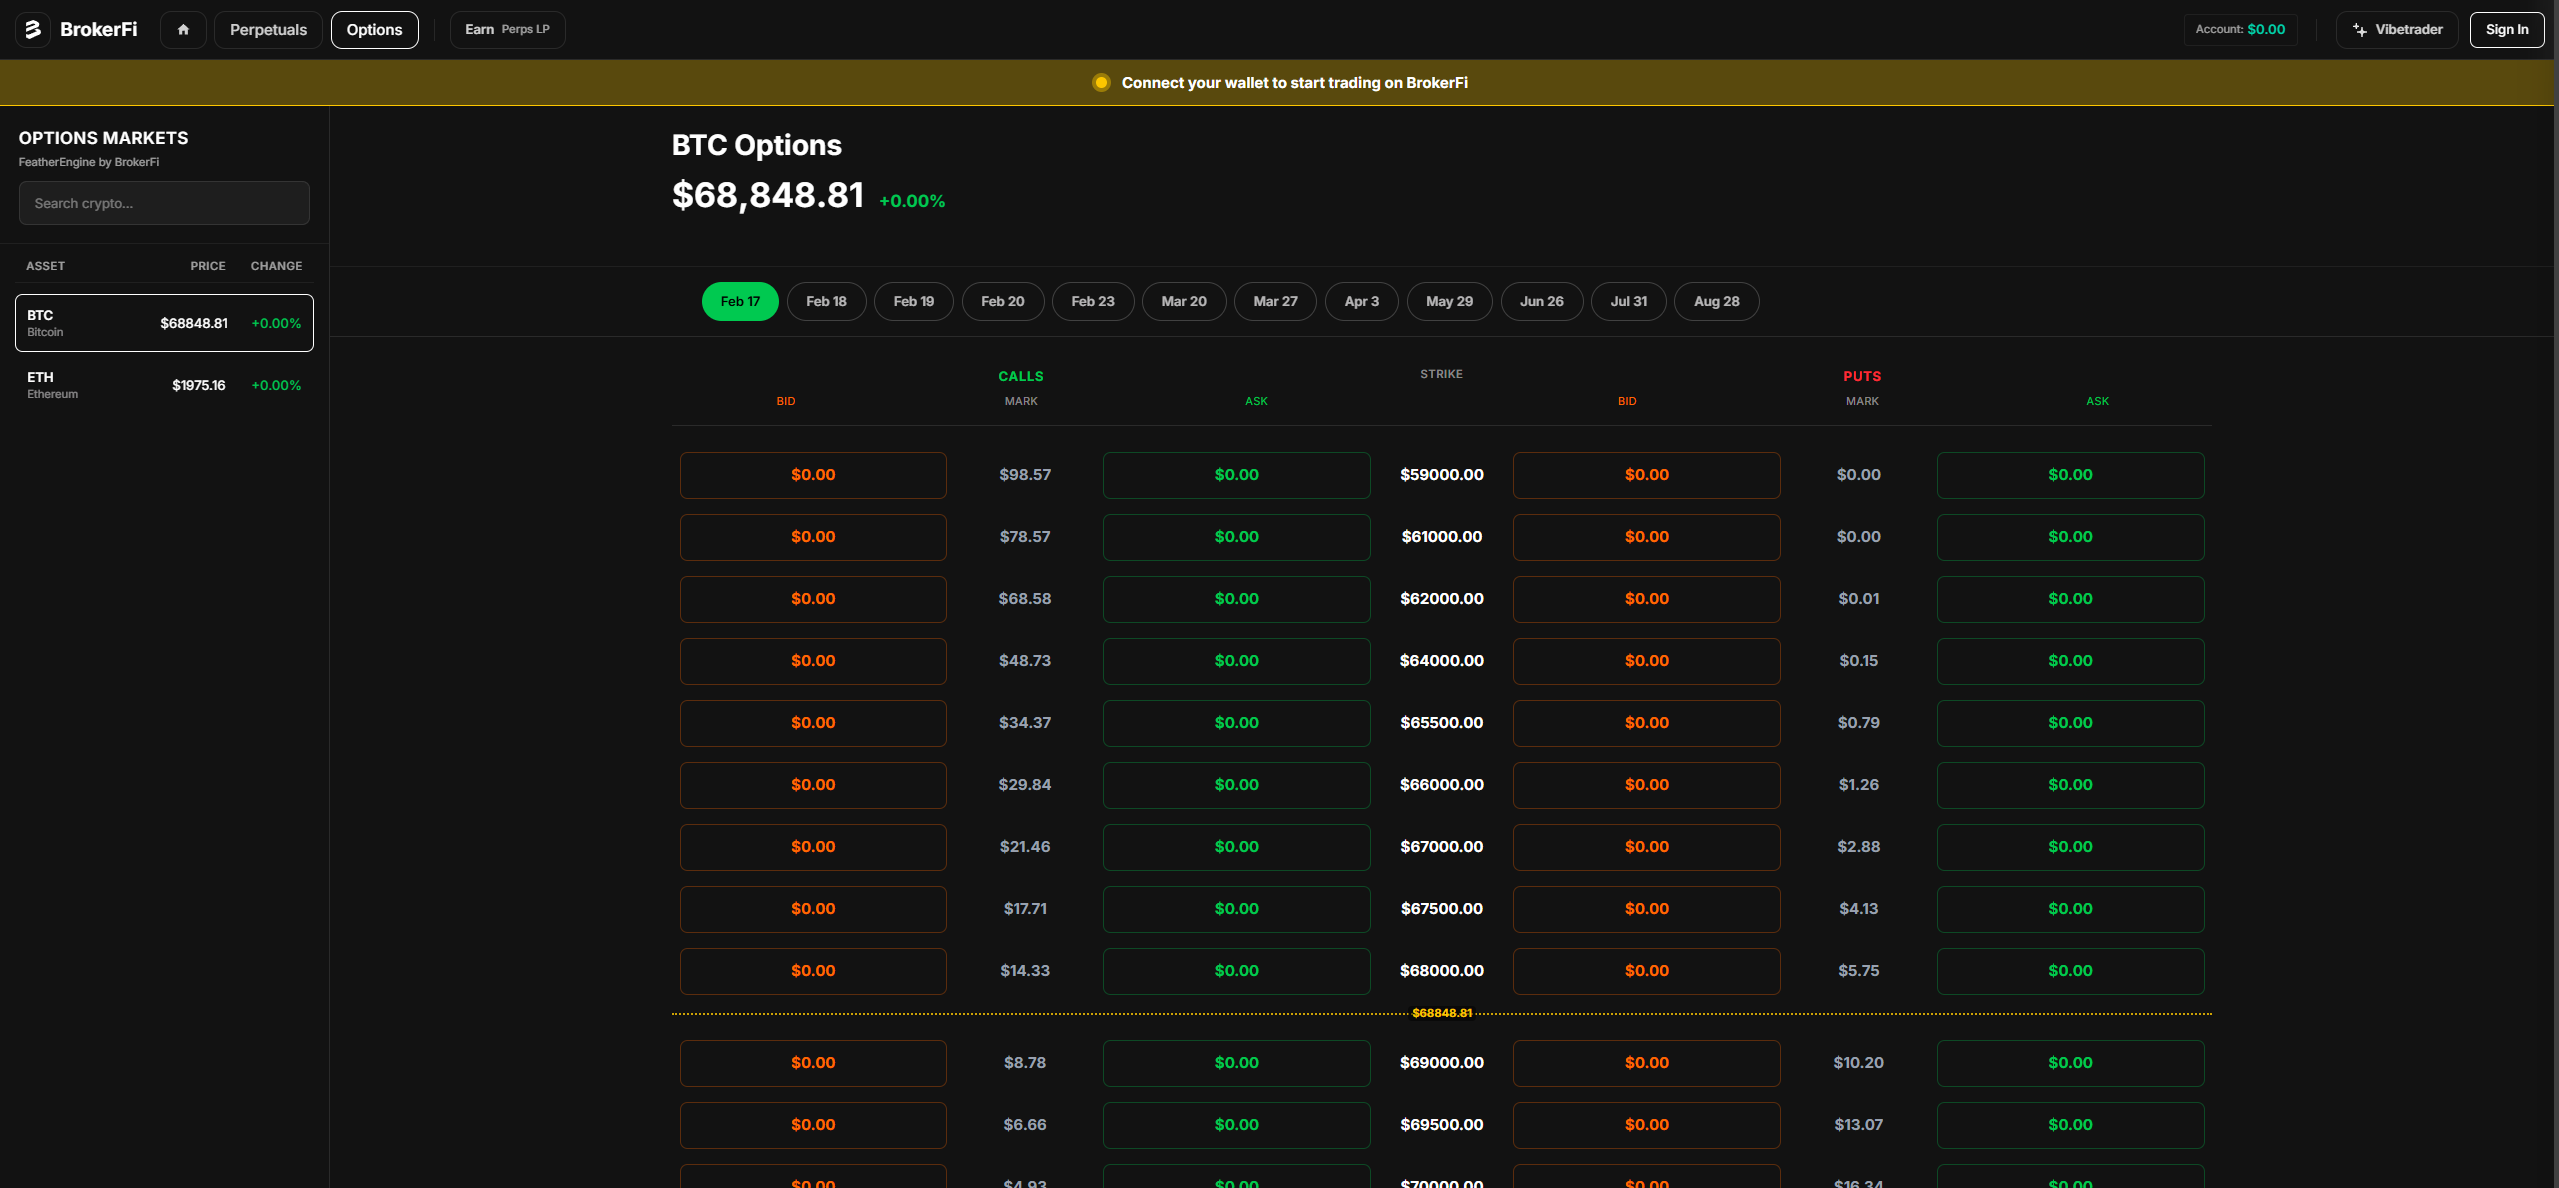2559x1188 pixels.
Task: Select the Feb 18 expiry date
Action: (826, 301)
